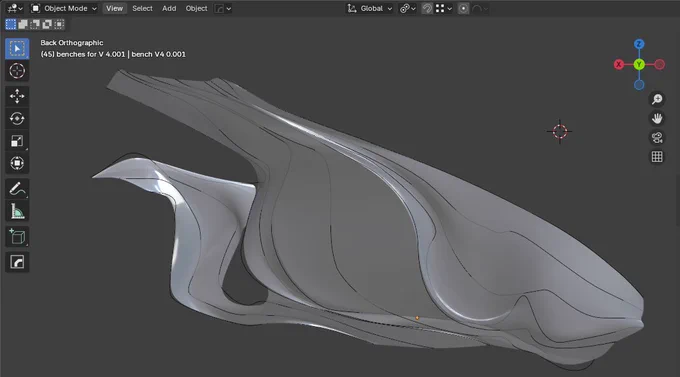Viewport: 680px width, 377px height.
Task: Open the transform pivot point dropdown
Action: tap(408, 8)
